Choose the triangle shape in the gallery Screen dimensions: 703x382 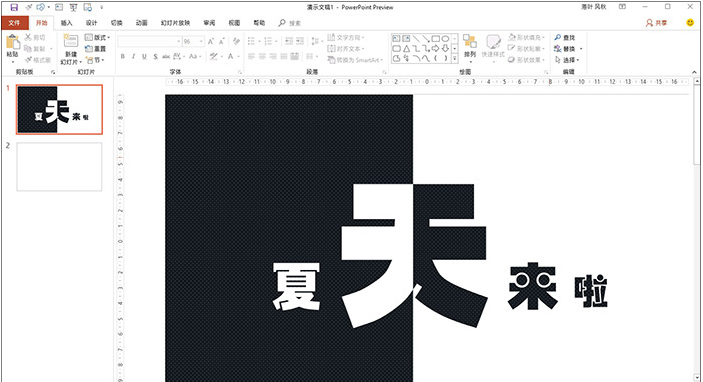[406, 48]
